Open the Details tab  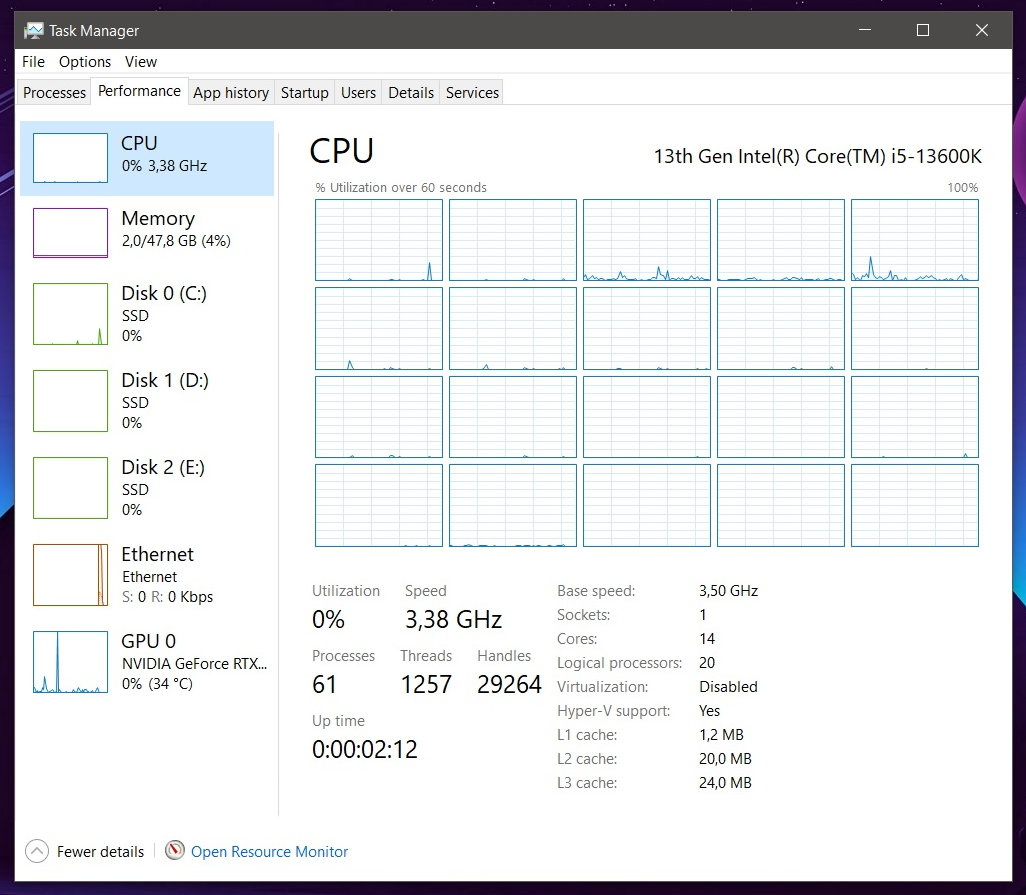[411, 92]
